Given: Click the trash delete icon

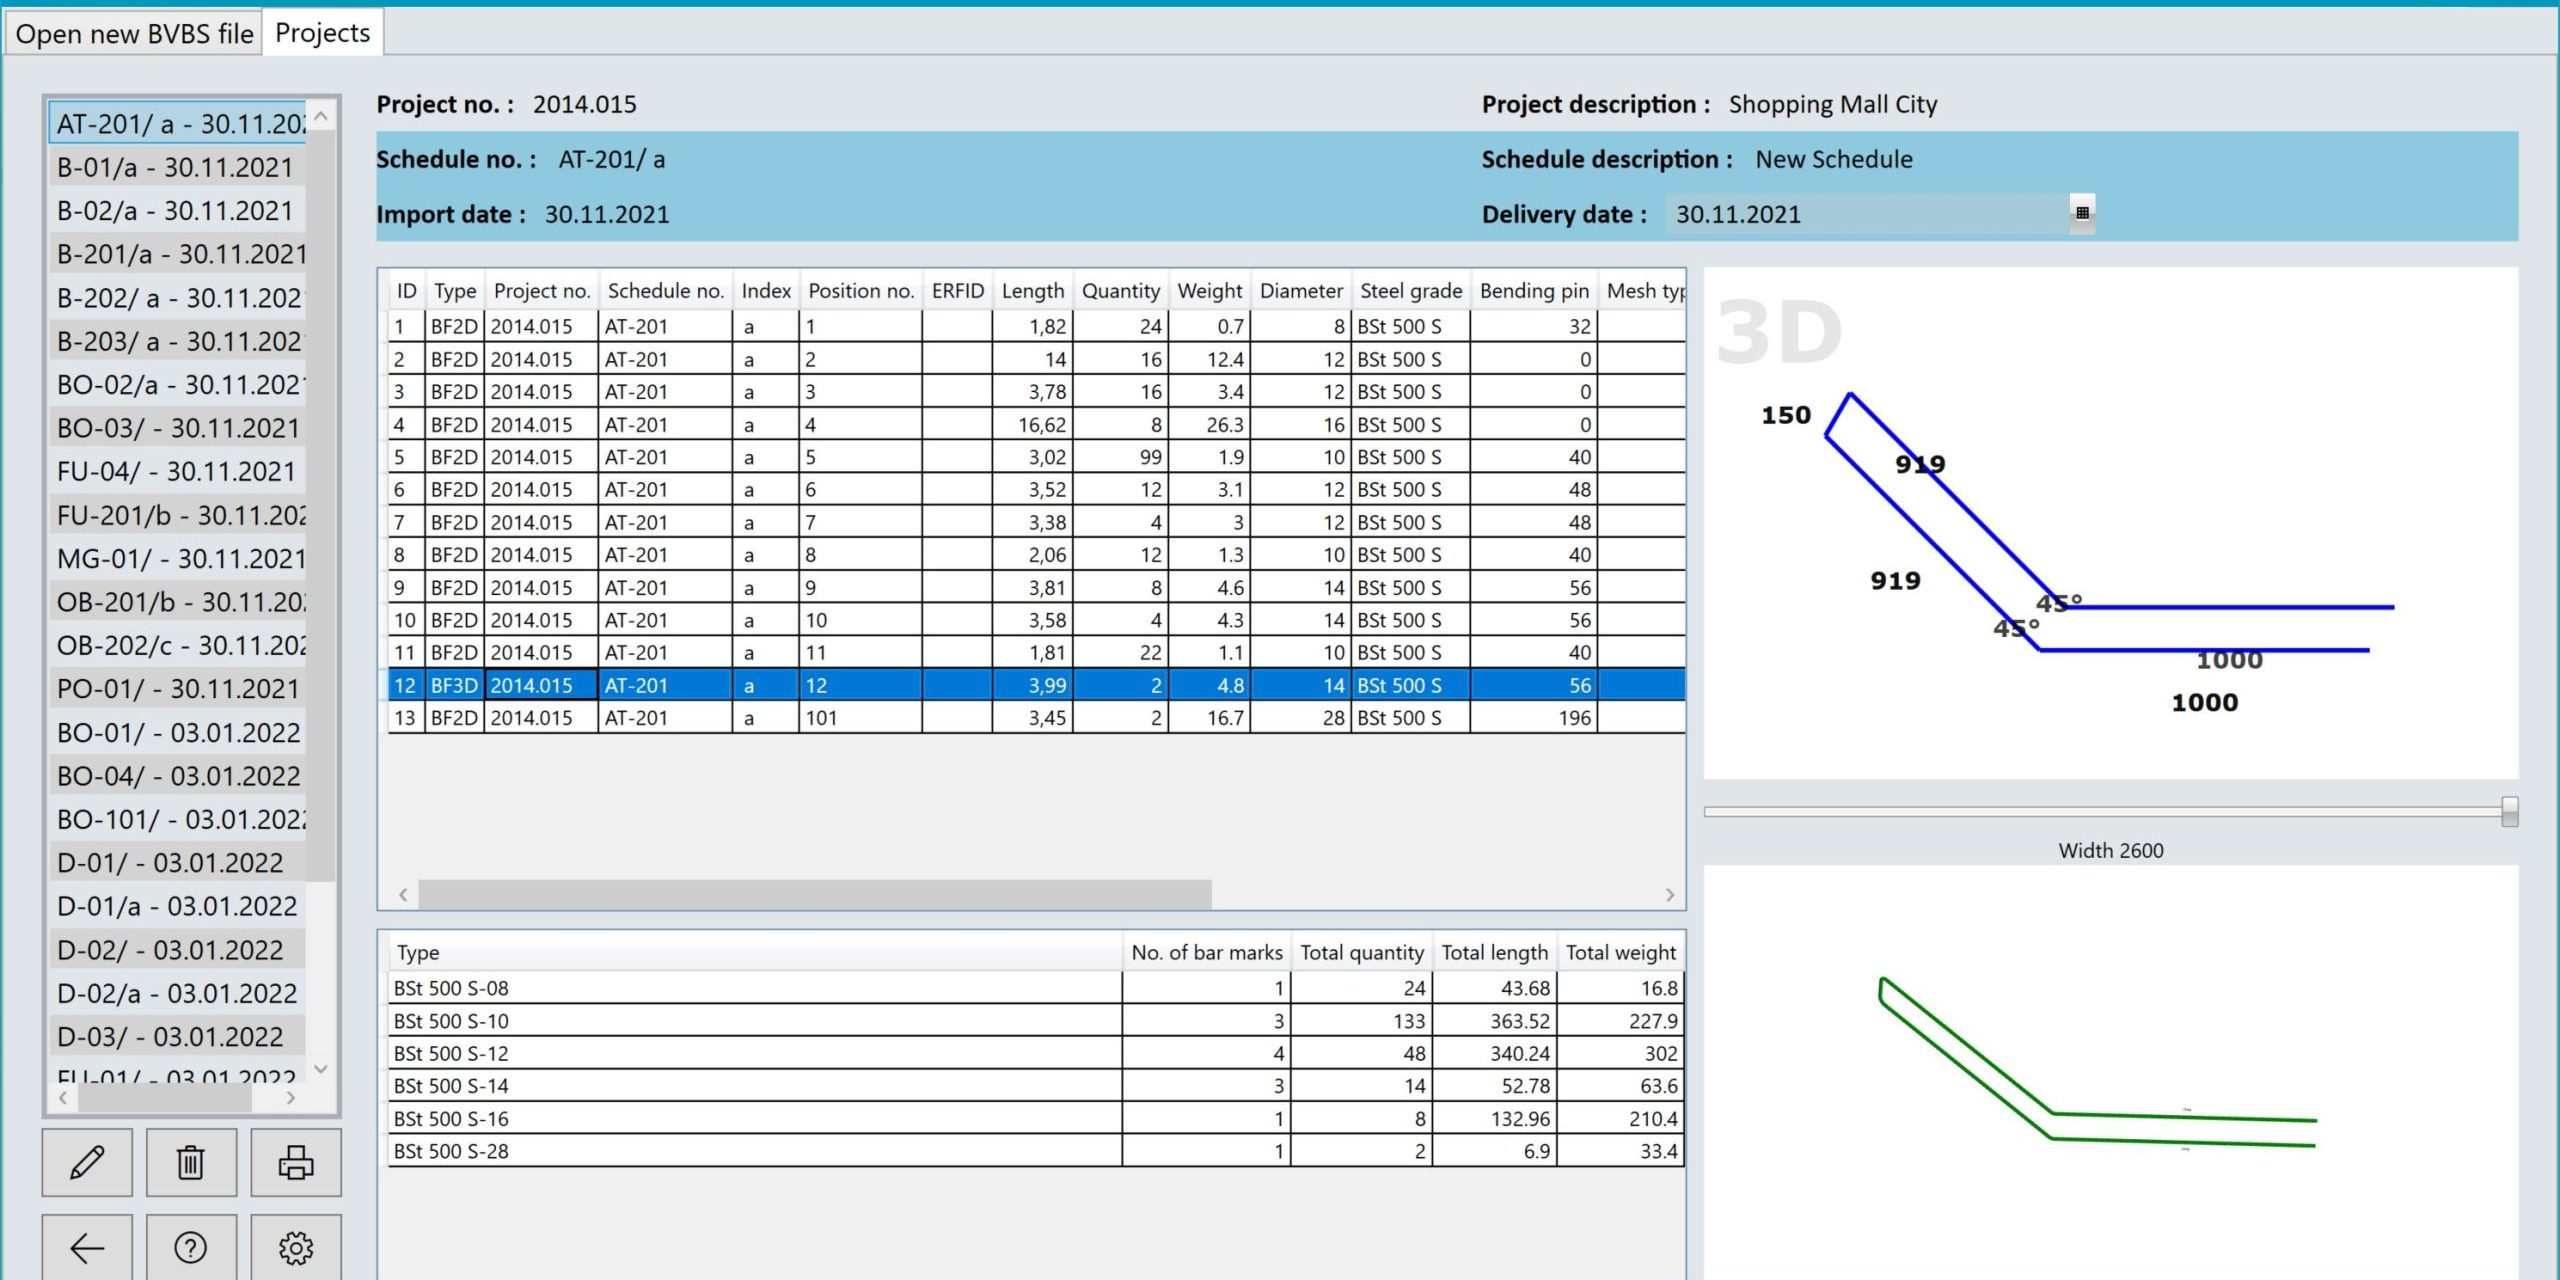Looking at the screenshot, I should coord(191,1162).
